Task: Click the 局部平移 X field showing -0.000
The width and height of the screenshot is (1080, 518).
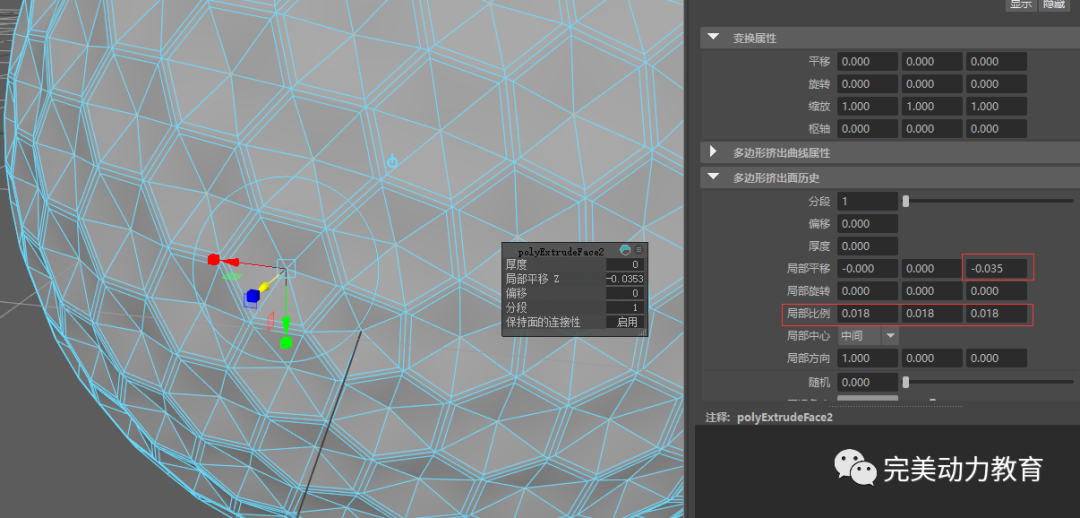Action: point(868,269)
